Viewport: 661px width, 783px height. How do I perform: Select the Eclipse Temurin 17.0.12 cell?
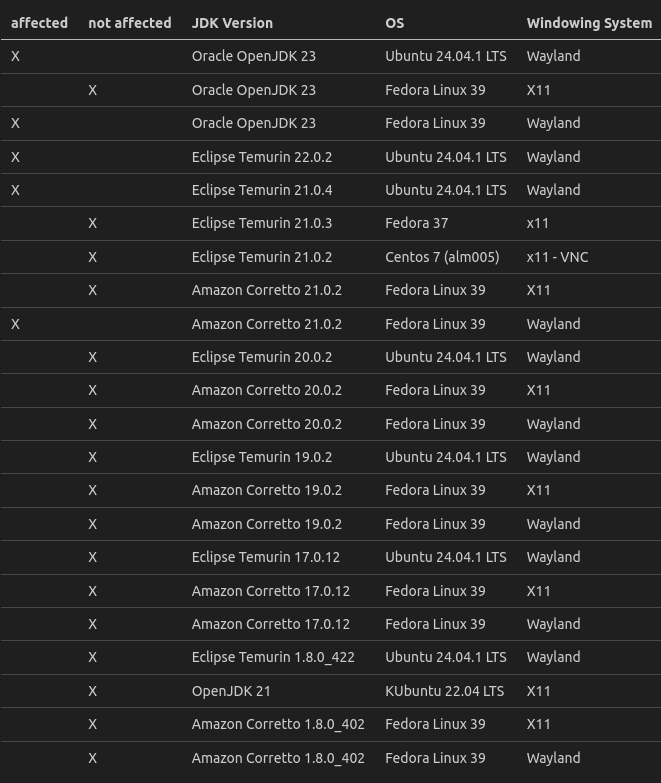click(x=266, y=557)
